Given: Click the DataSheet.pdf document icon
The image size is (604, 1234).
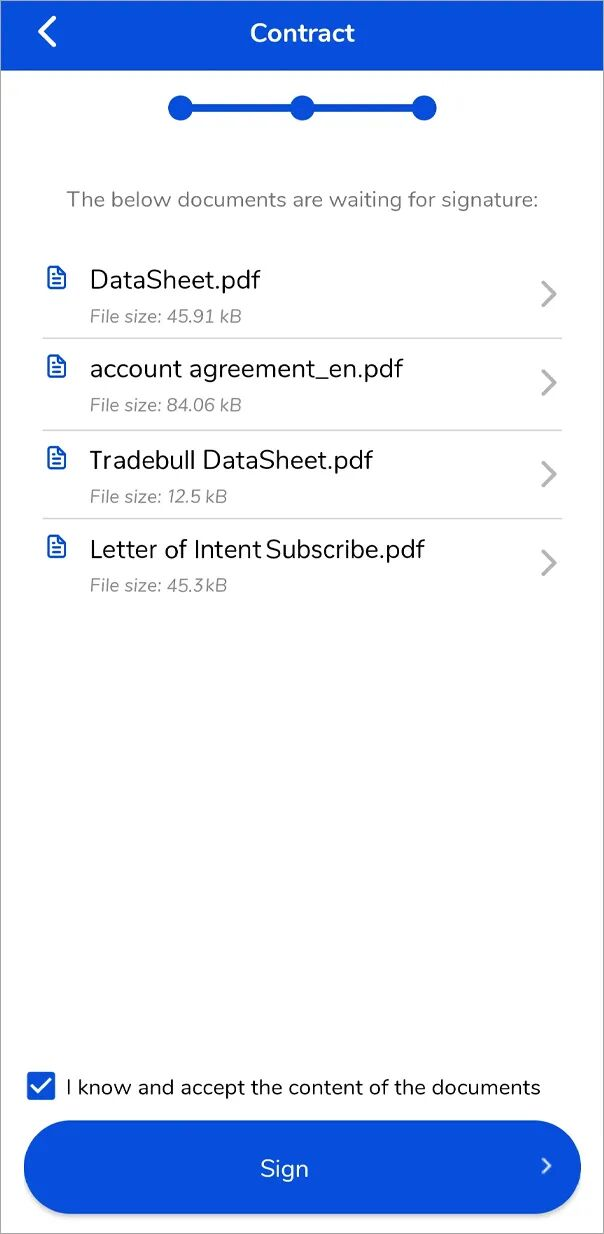Looking at the screenshot, I should [x=58, y=278].
